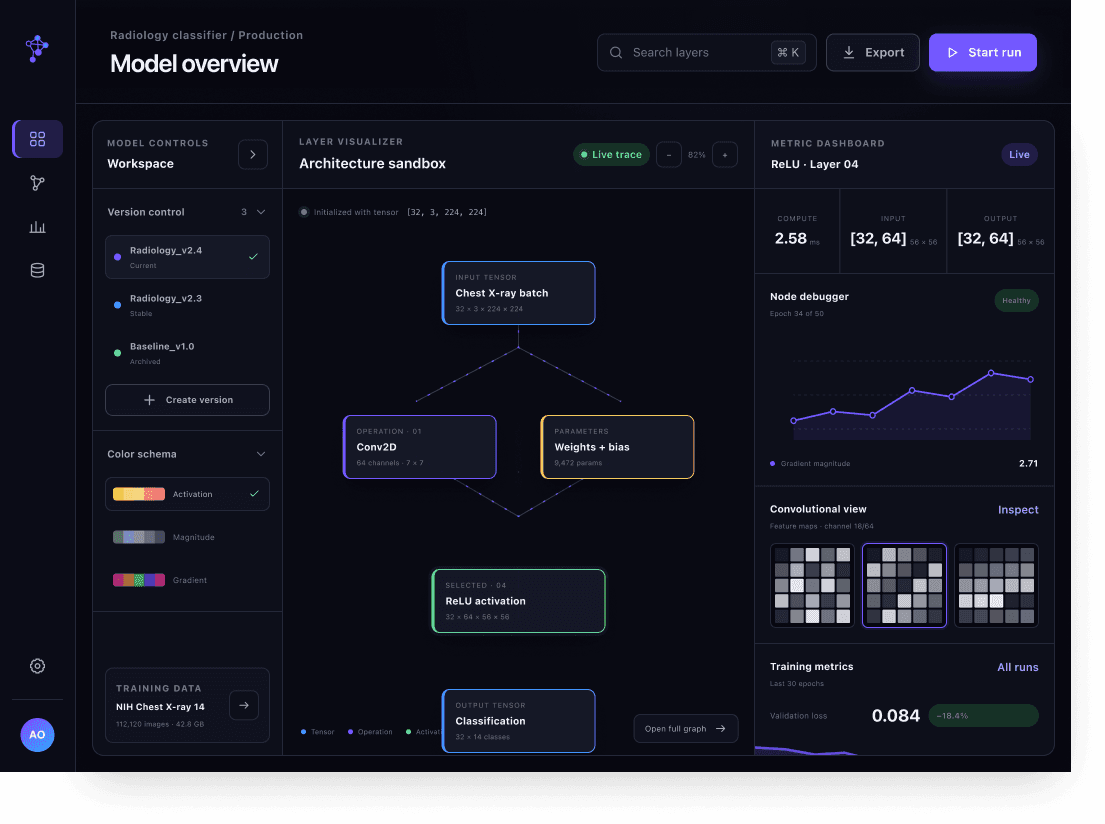Open the dashboard grid view in sidebar

(x=37, y=139)
